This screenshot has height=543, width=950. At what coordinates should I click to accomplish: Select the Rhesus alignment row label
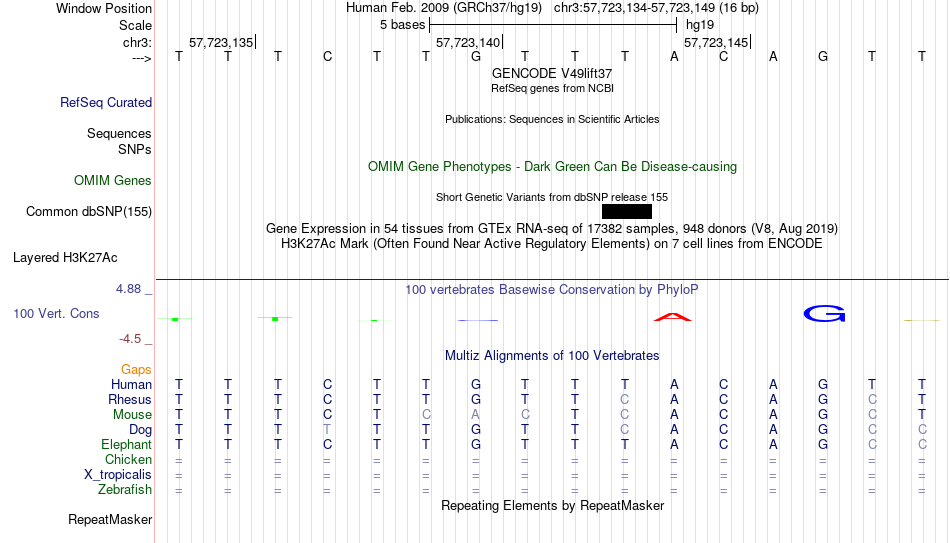pos(130,400)
